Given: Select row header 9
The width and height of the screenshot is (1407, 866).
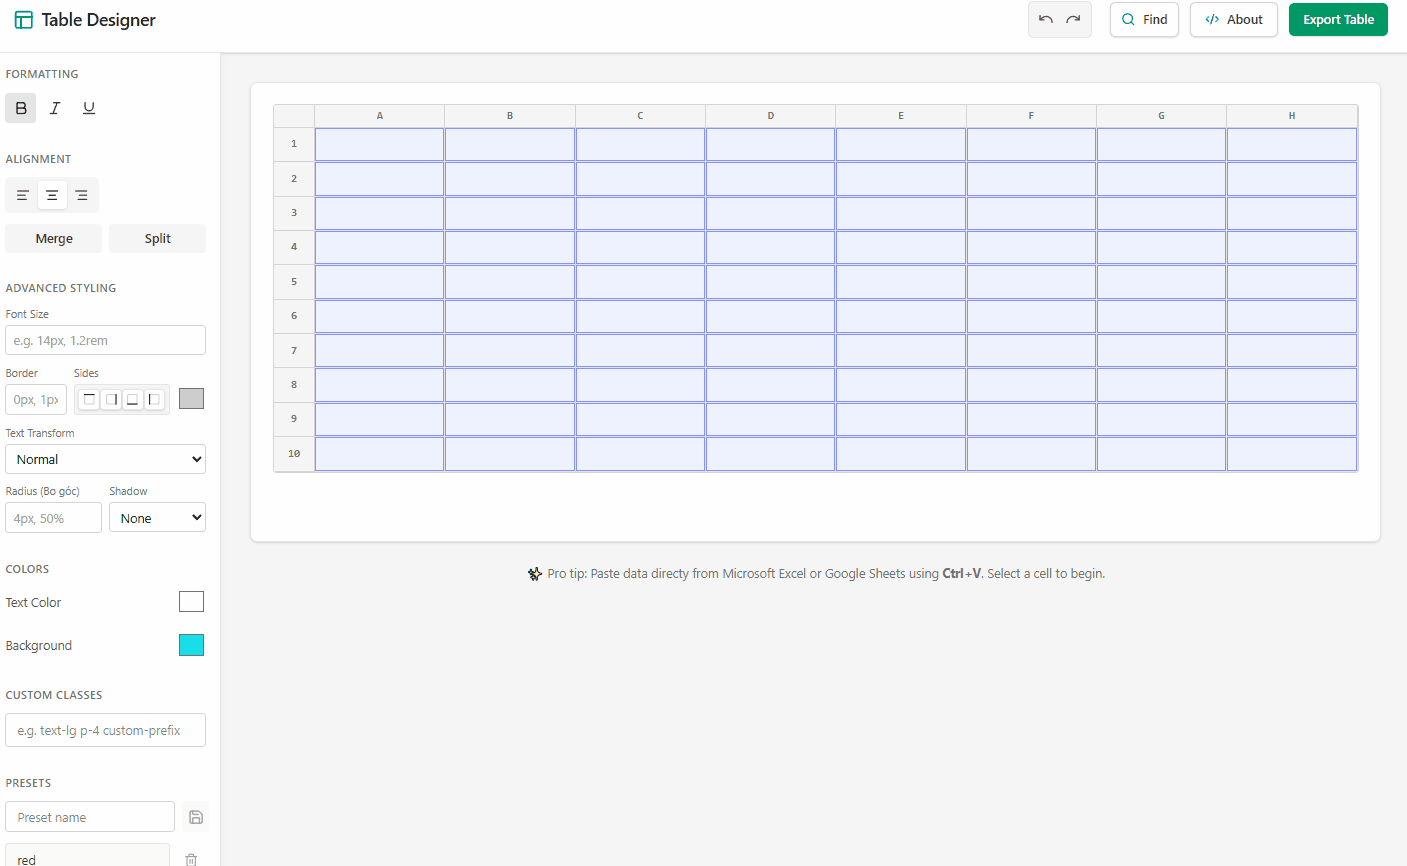Looking at the screenshot, I should pos(294,419).
